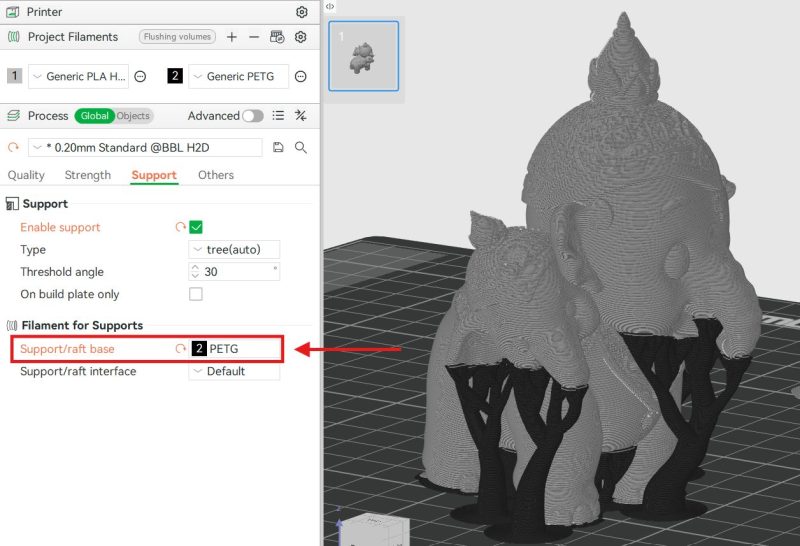Switch to the Strength tab
Screen dimensions: 800x546
tap(88, 175)
